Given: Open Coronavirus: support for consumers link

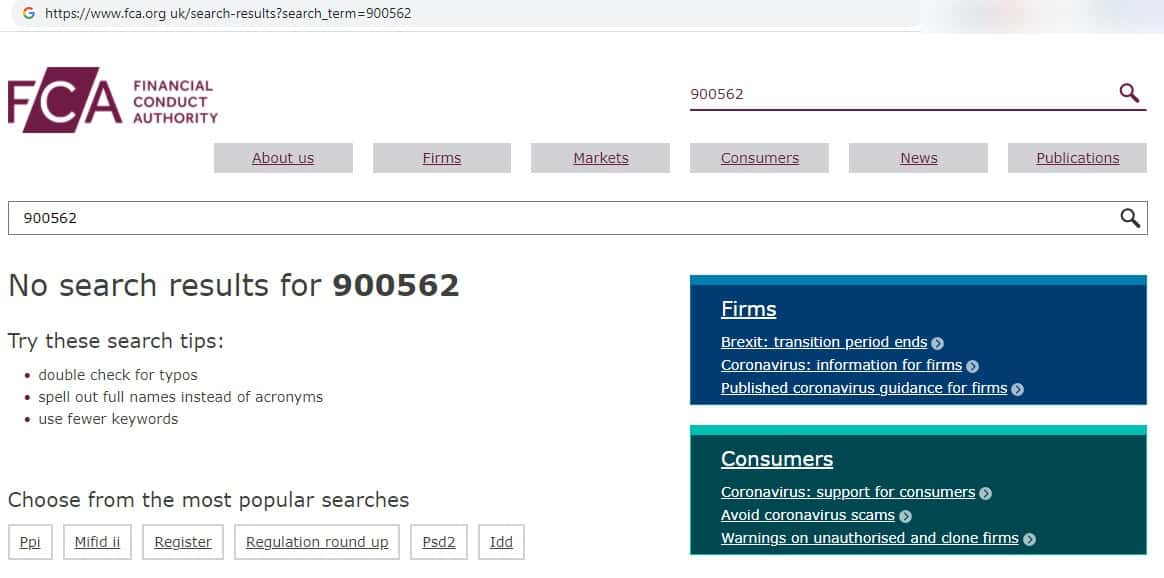Looking at the screenshot, I should (x=848, y=492).
